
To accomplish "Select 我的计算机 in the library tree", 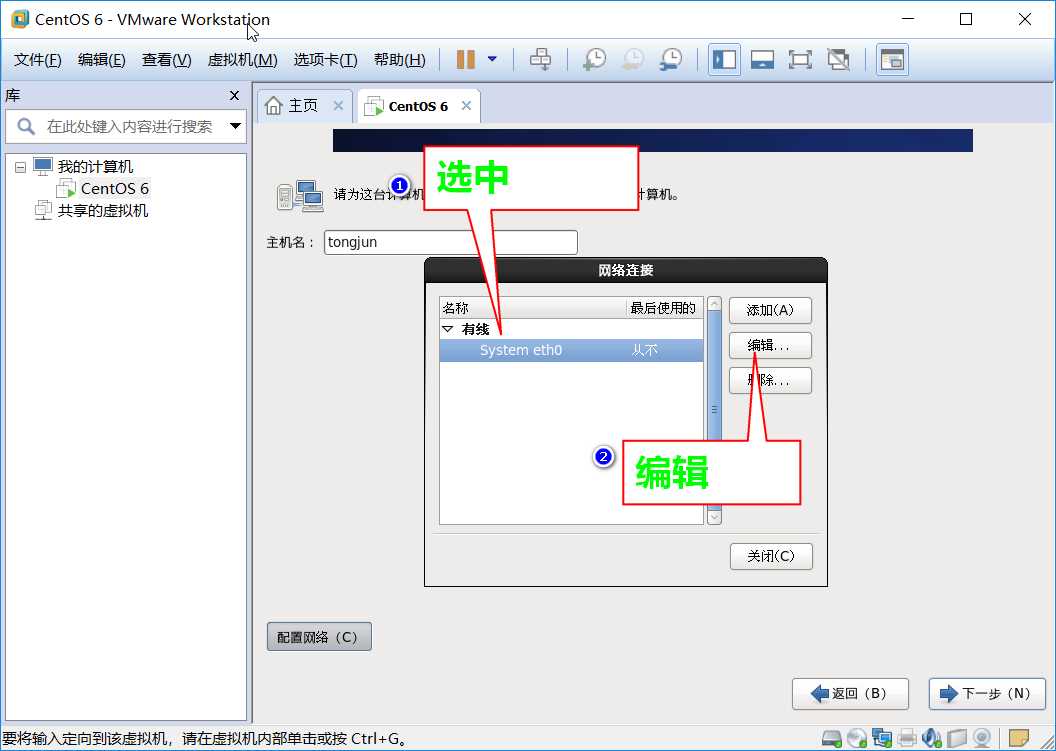I will click(95, 166).
